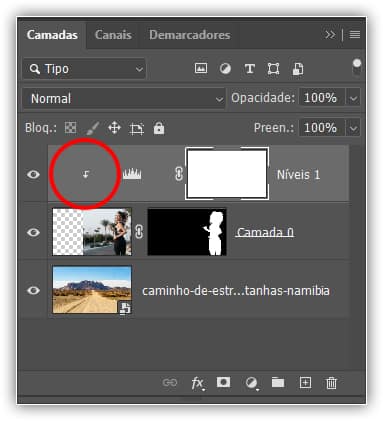The width and height of the screenshot is (383, 421).
Task: Open the Preen. fill slider arrow
Action: point(353,128)
